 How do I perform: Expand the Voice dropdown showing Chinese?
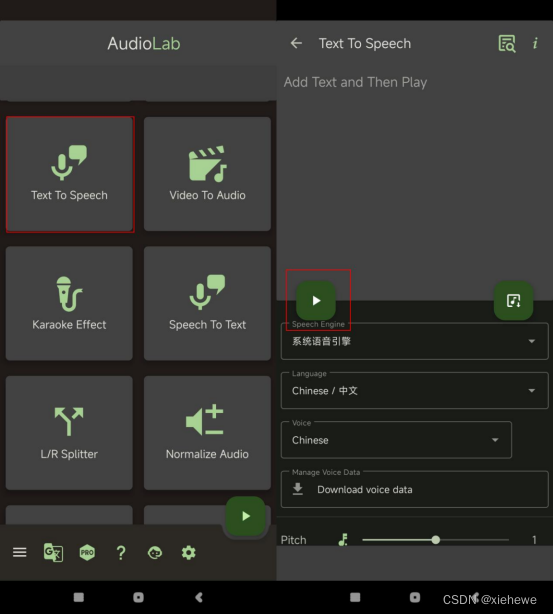click(x=396, y=440)
